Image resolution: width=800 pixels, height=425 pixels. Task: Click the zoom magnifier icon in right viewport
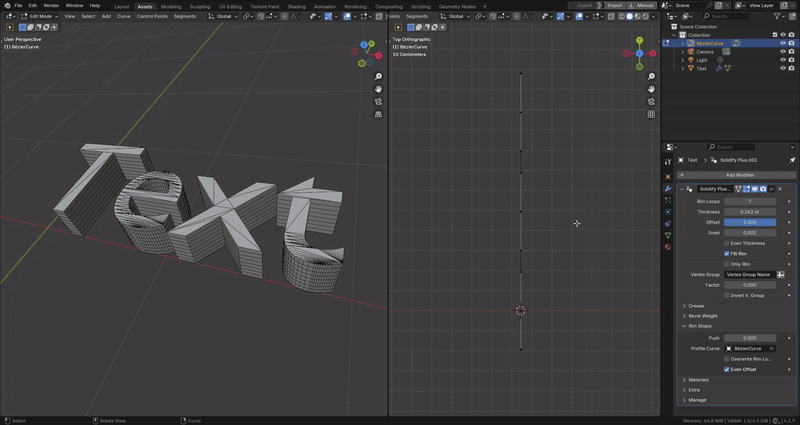[x=651, y=77]
